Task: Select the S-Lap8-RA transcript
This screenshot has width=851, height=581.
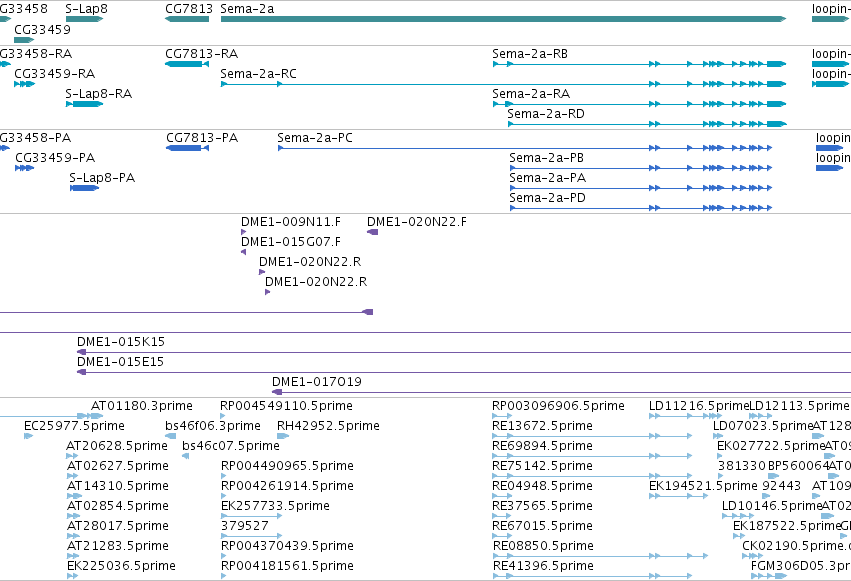Action: click(84, 104)
